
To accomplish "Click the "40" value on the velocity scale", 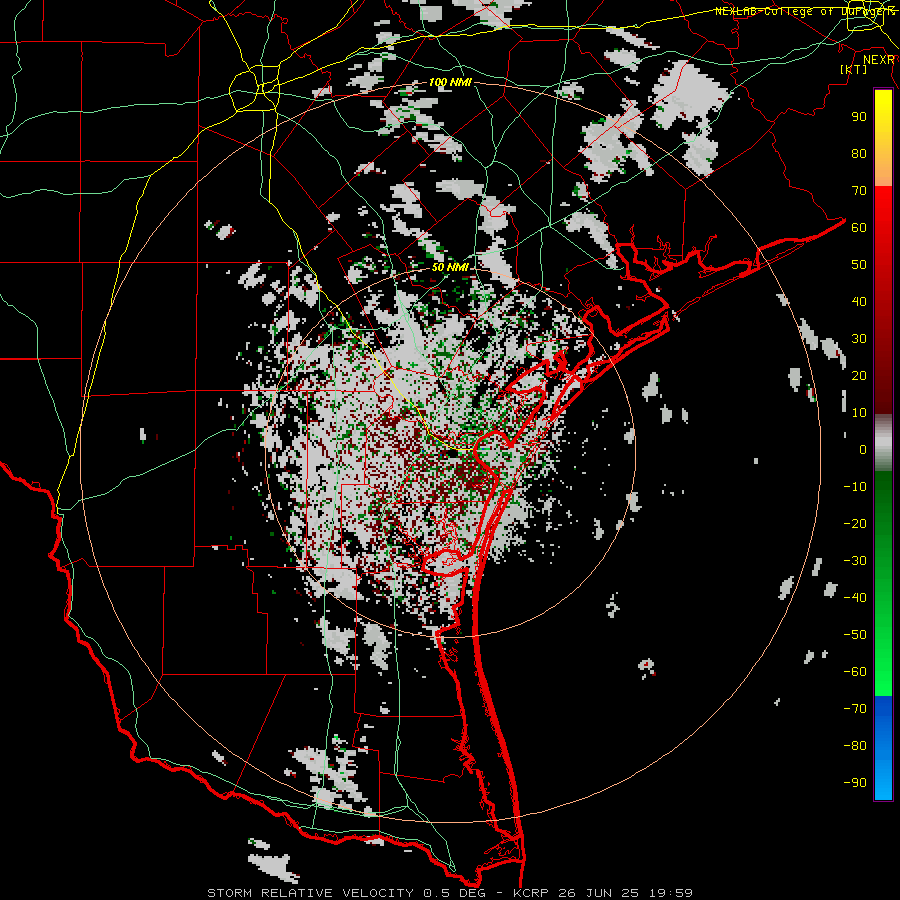I will click(x=859, y=301).
